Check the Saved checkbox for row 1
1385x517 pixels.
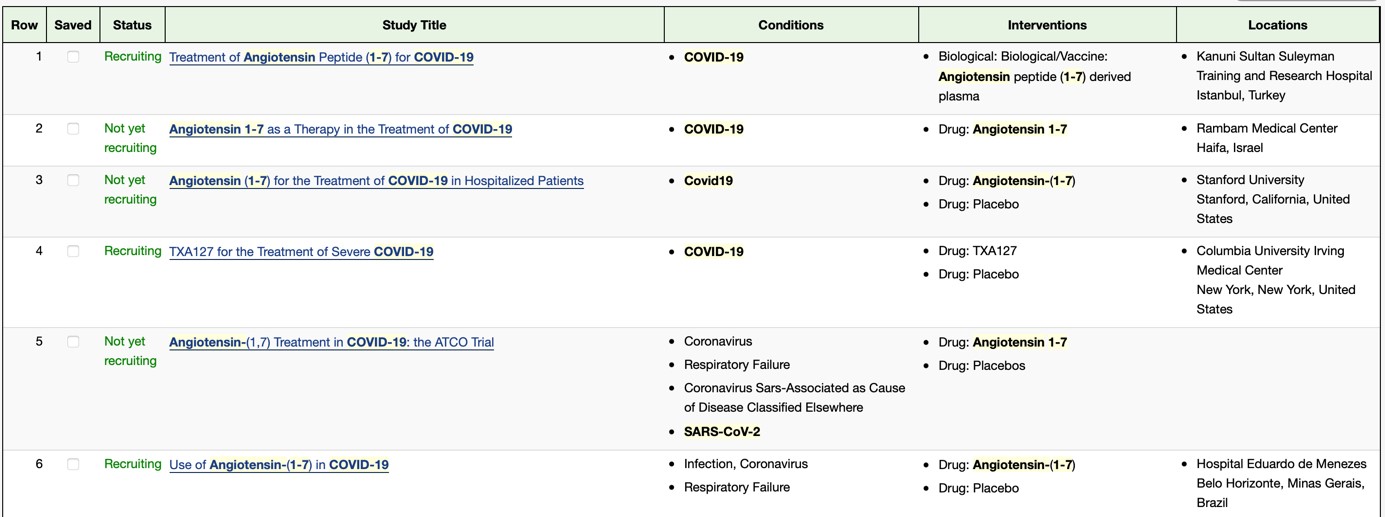[73, 57]
